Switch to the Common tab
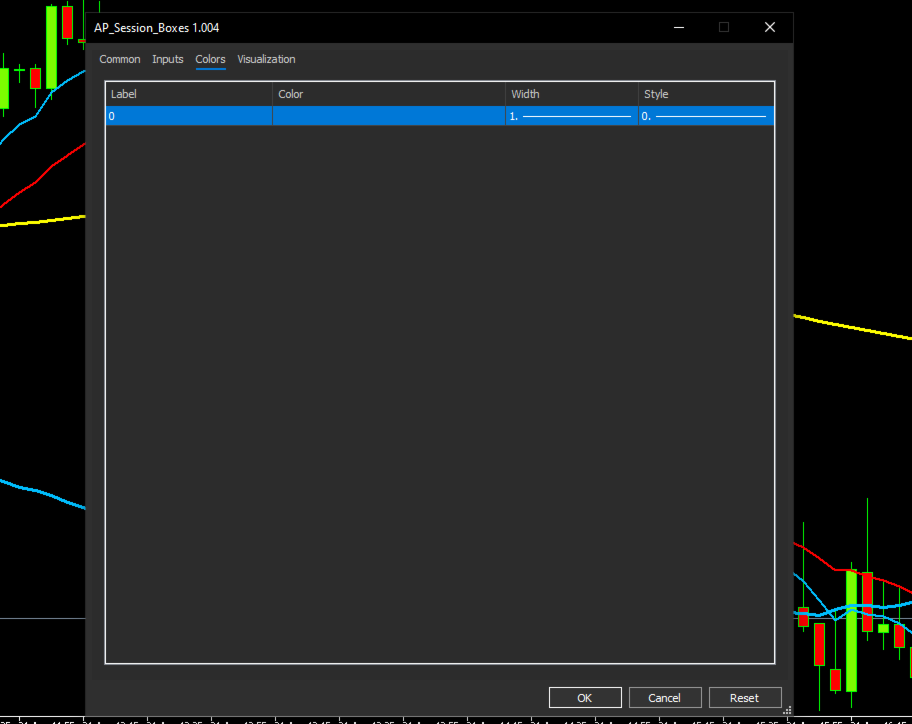 coord(119,59)
